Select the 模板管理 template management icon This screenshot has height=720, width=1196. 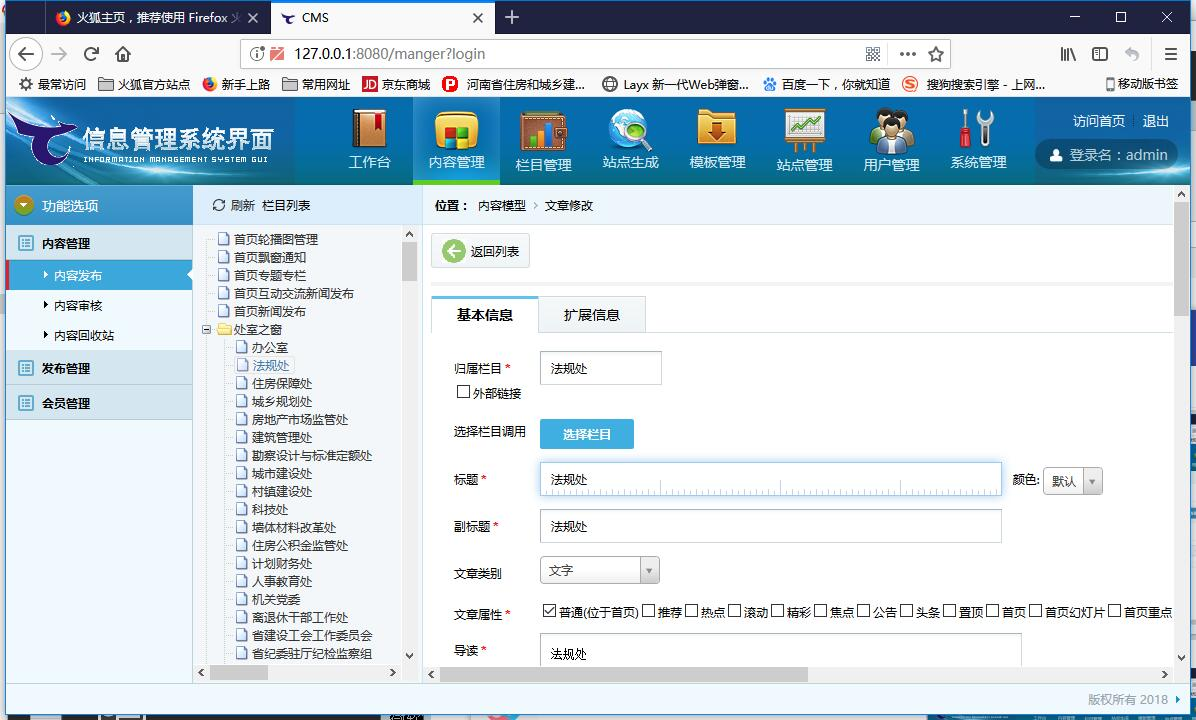[x=717, y=139]
